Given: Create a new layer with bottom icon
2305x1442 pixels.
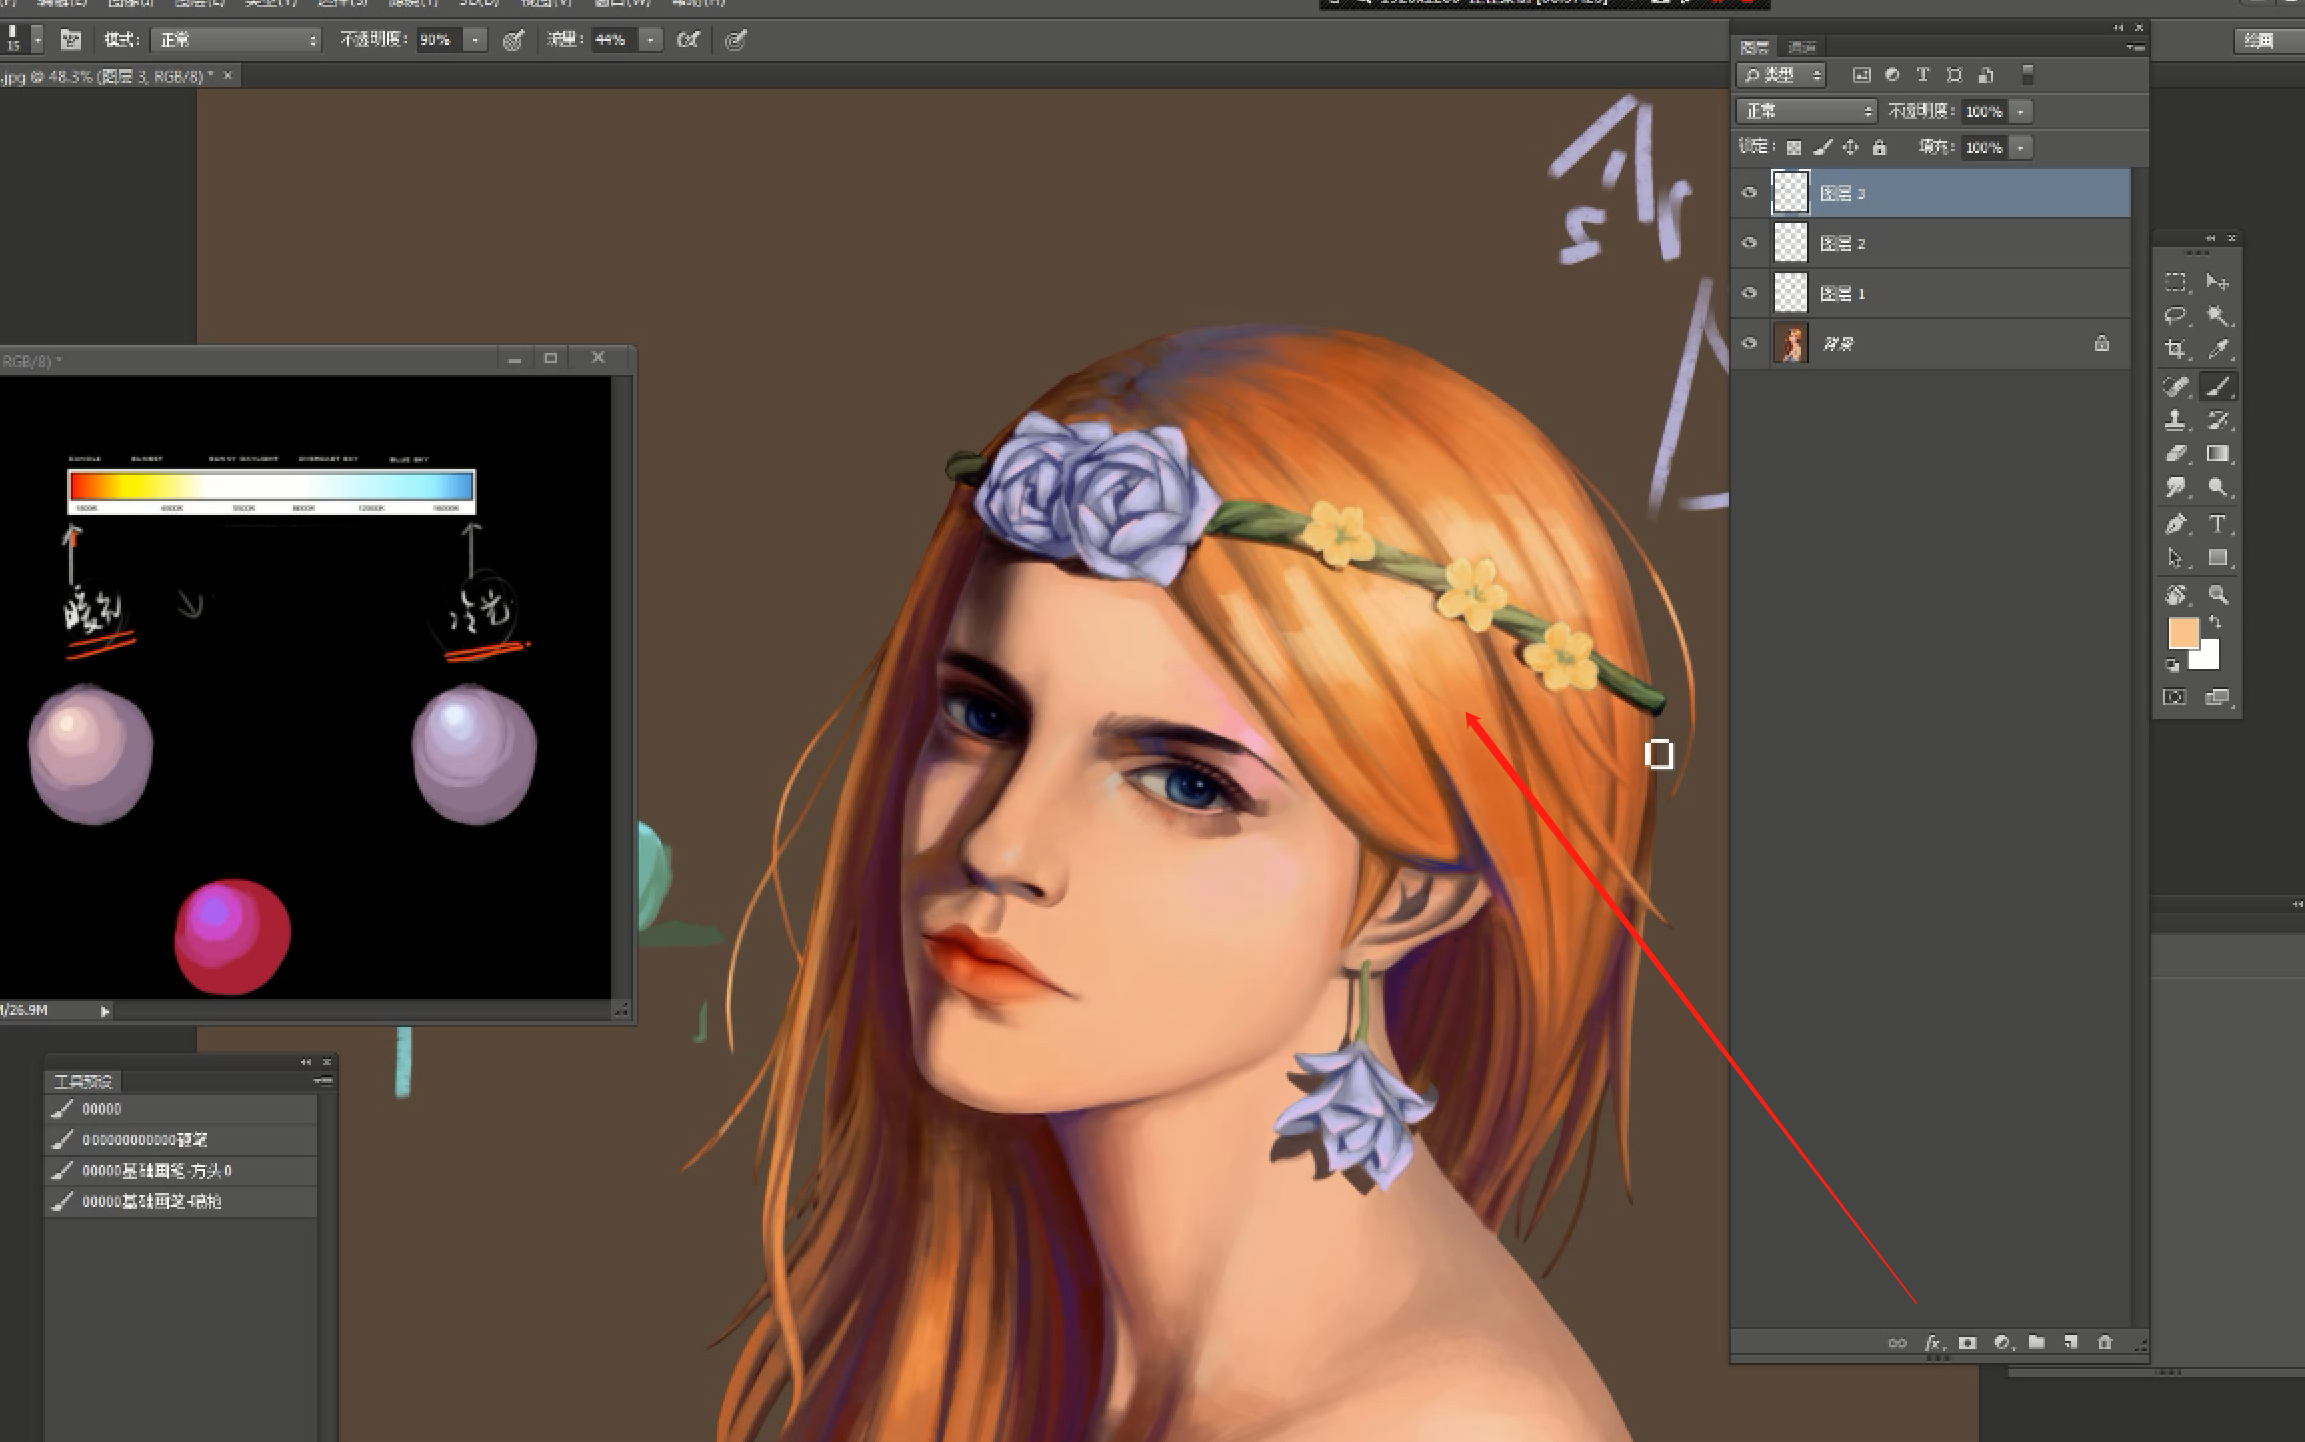Looking at the screenshot, I should coord(2070,1342).
